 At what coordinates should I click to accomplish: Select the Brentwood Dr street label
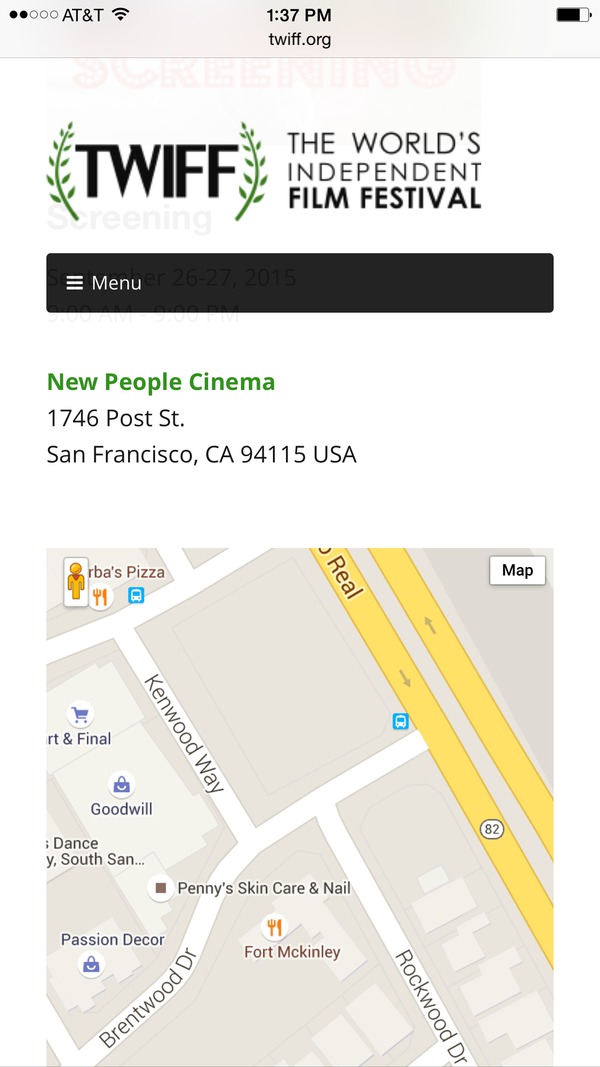147,1000
